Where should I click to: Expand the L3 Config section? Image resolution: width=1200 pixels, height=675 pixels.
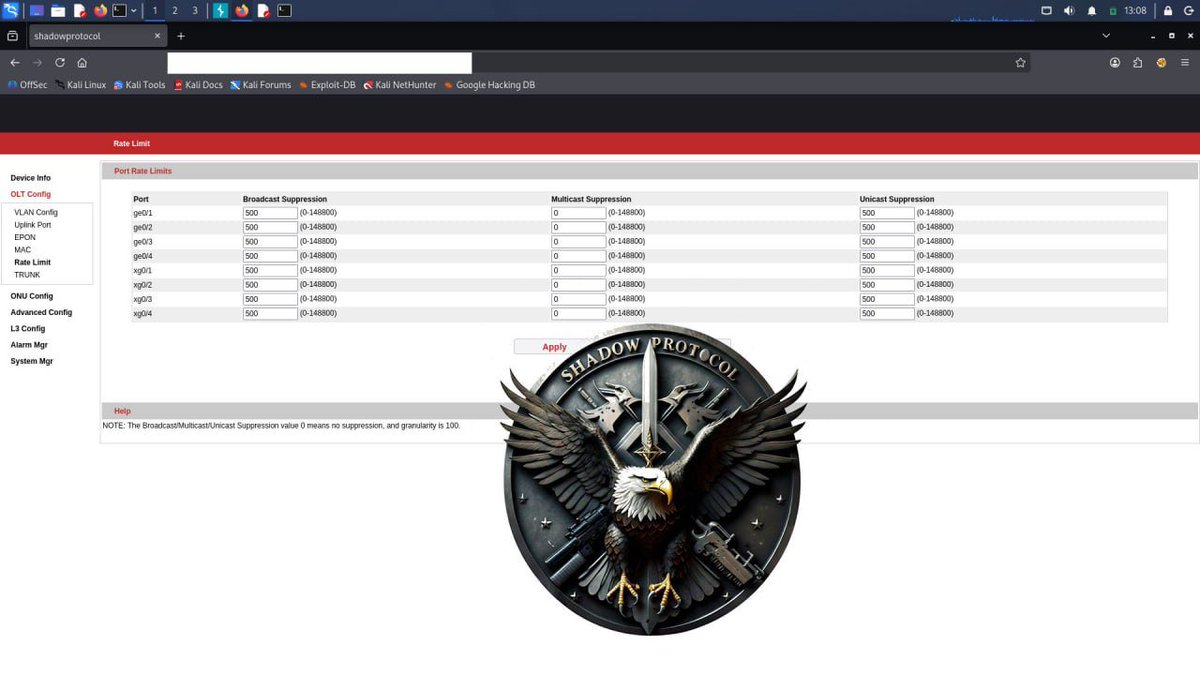point(28,328)
